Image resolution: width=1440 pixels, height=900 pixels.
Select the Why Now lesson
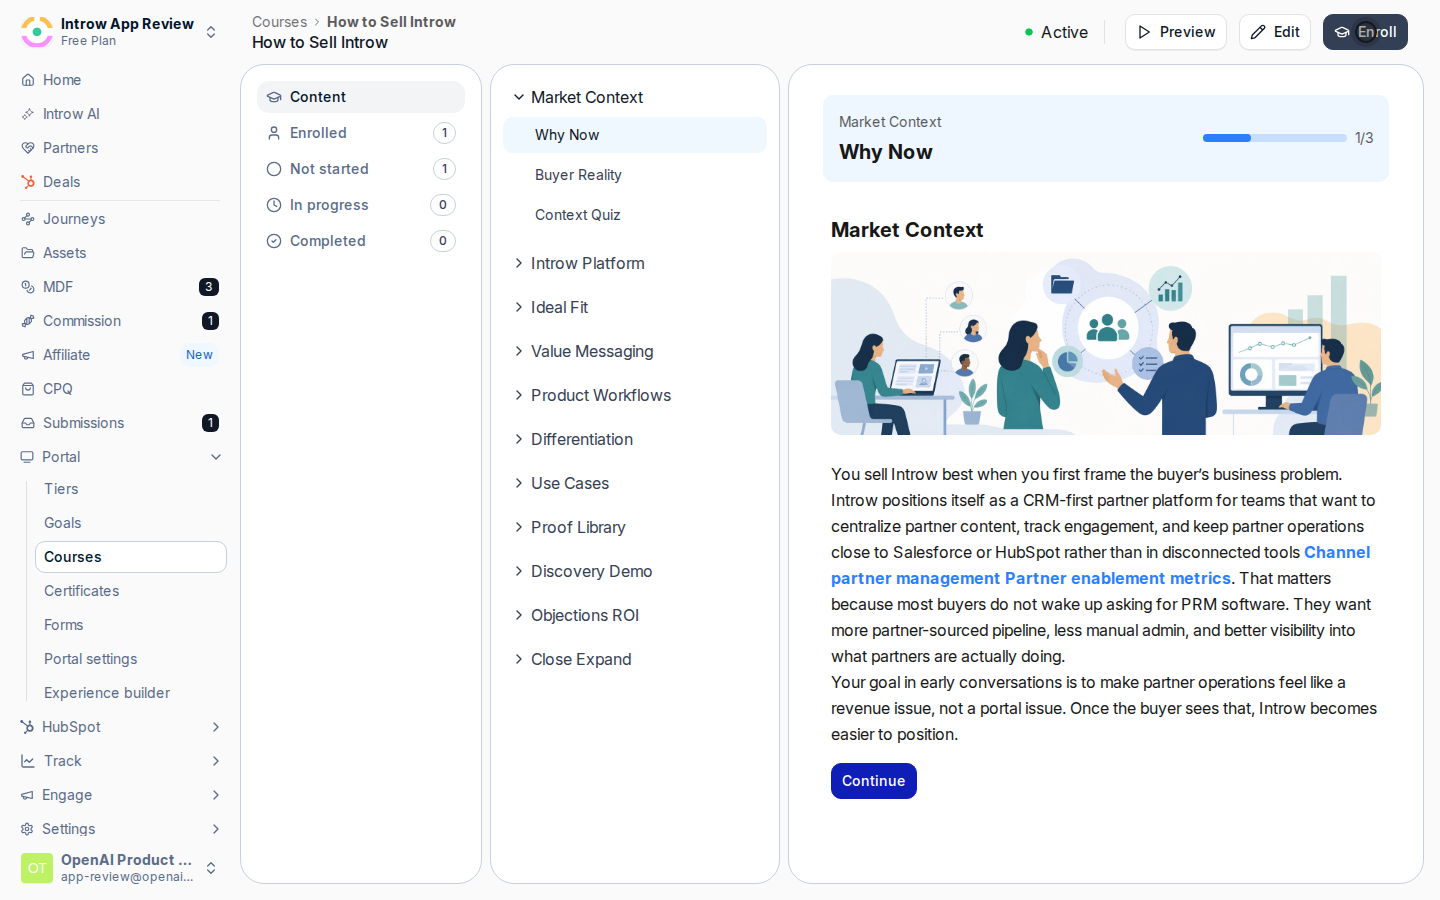click(x=635, y=135)
